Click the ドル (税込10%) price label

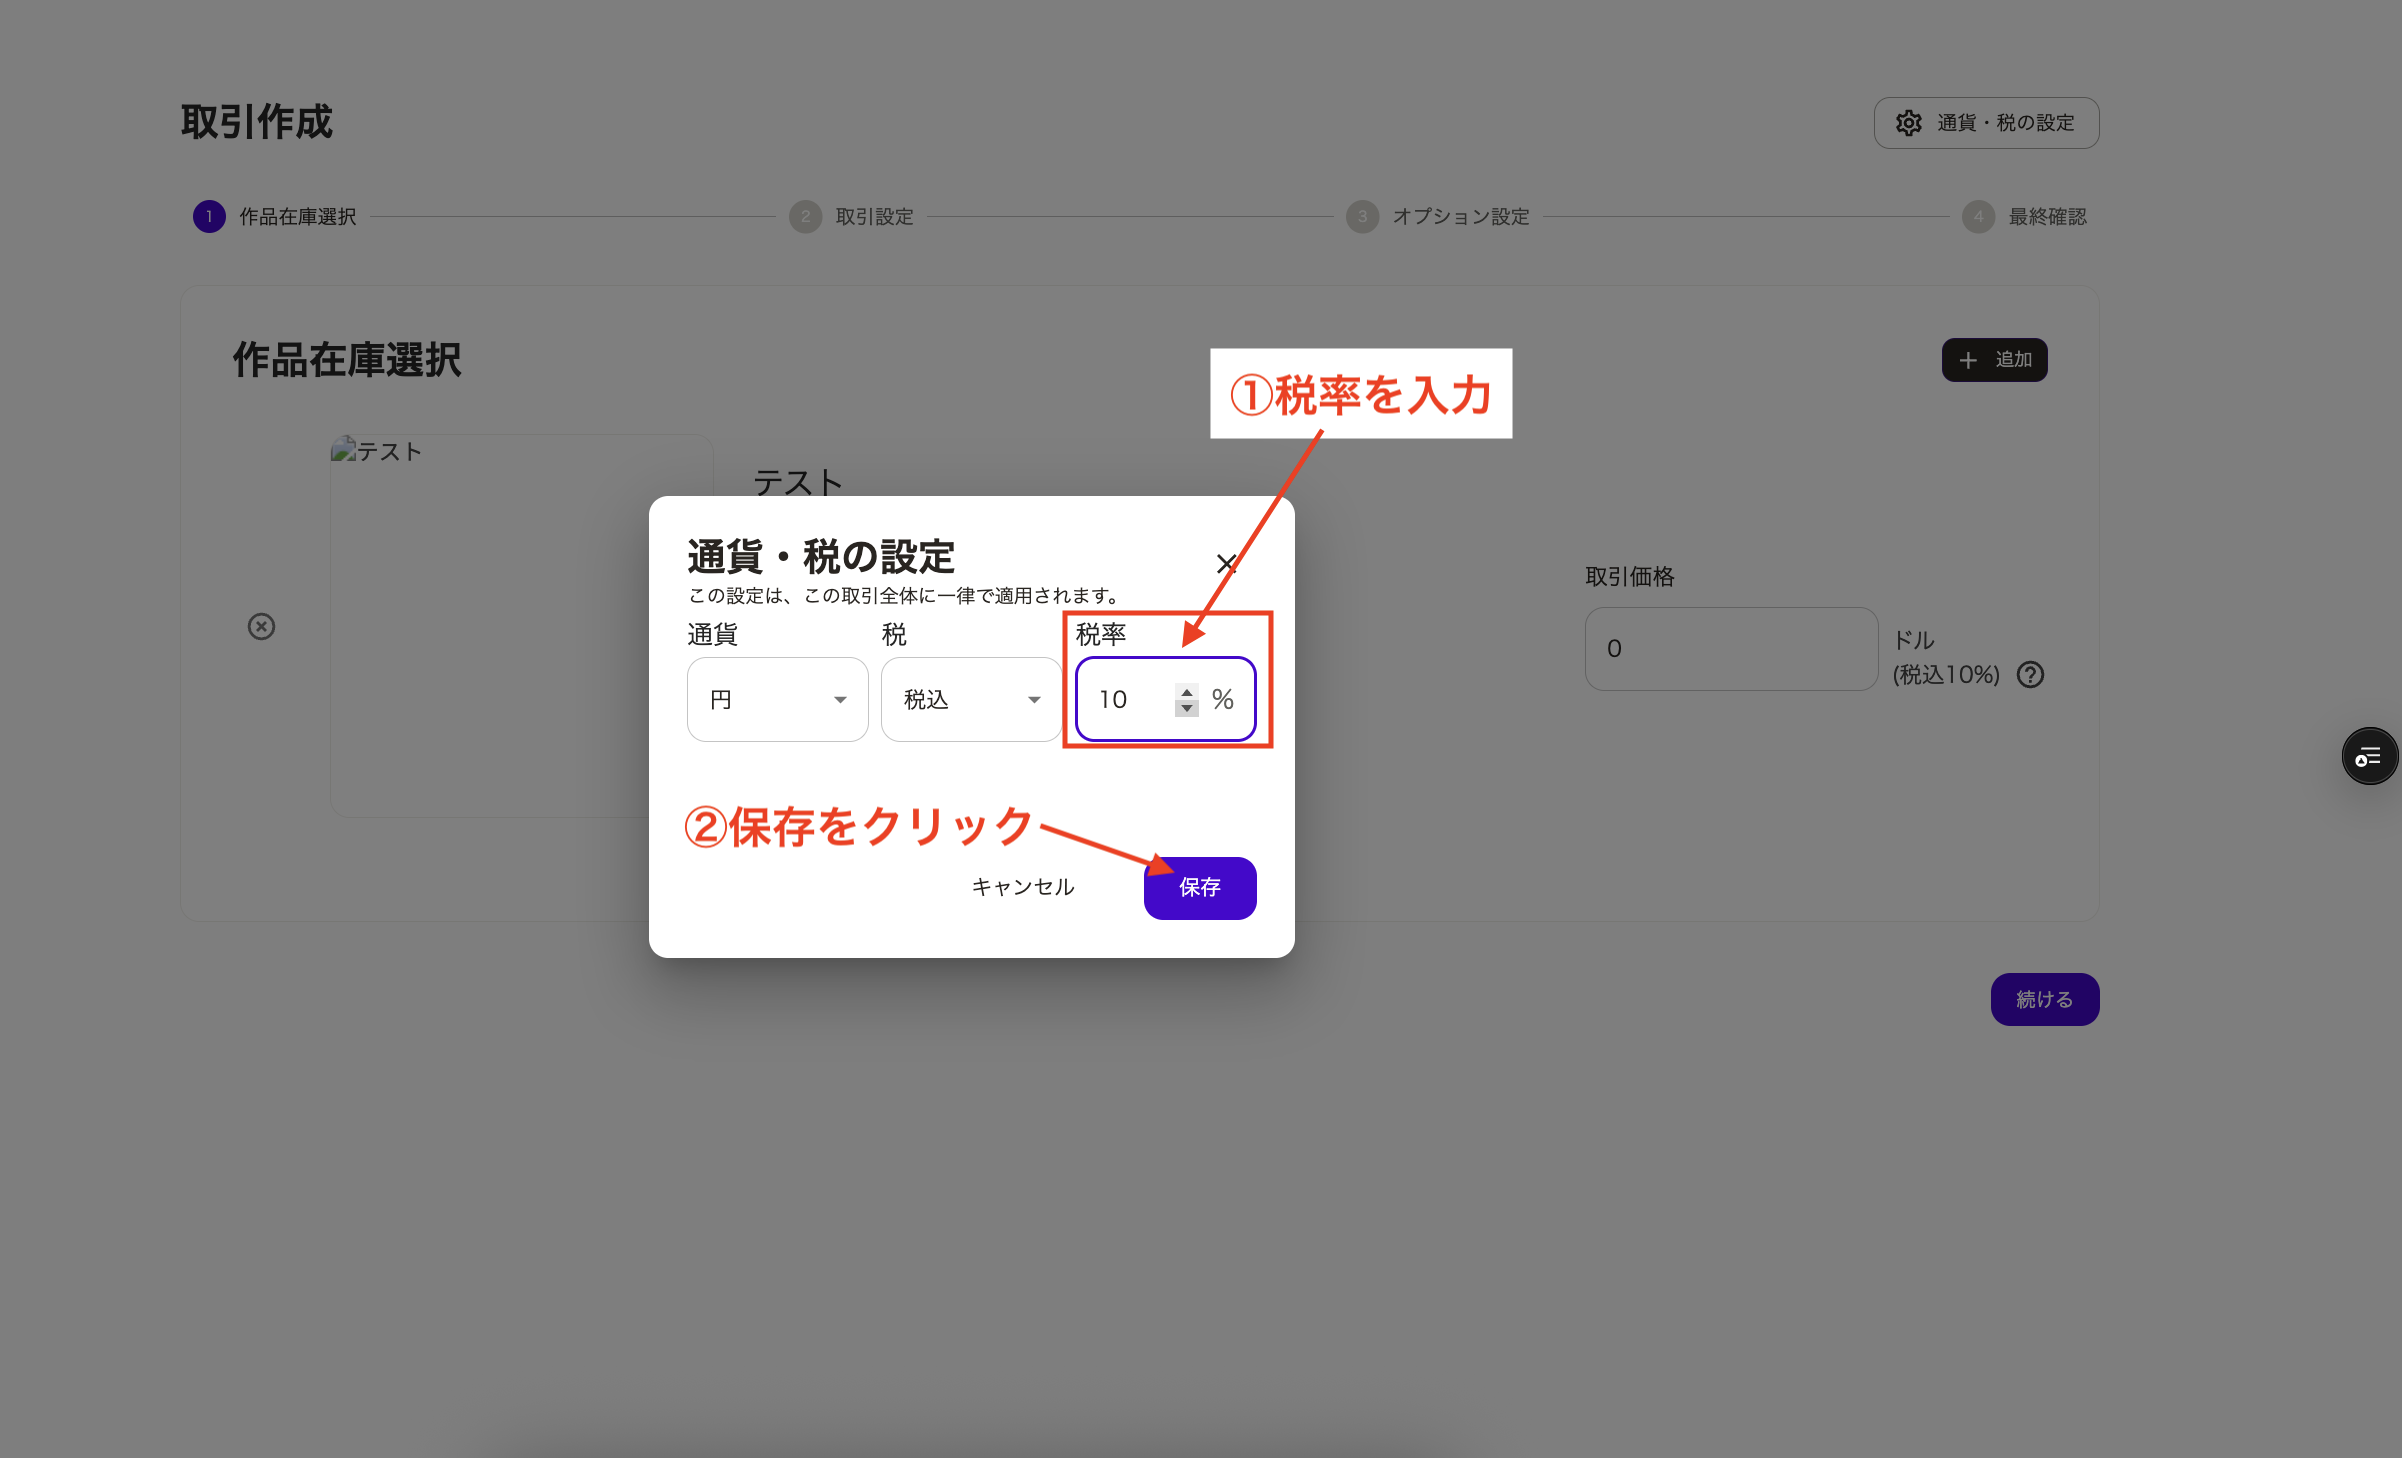click(x=1945, y=658)
